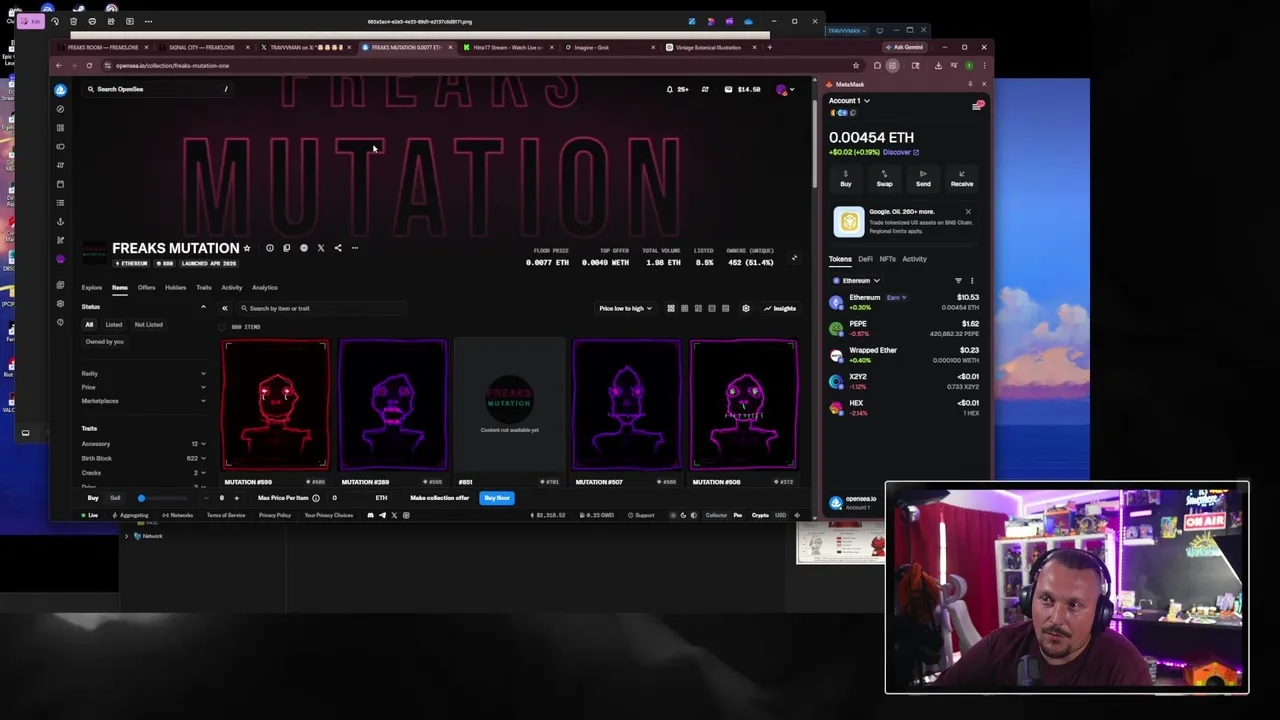Screen dimensions: 1280x720
Task: Switch to the Explore tab
Action: (x=92, y=288)
